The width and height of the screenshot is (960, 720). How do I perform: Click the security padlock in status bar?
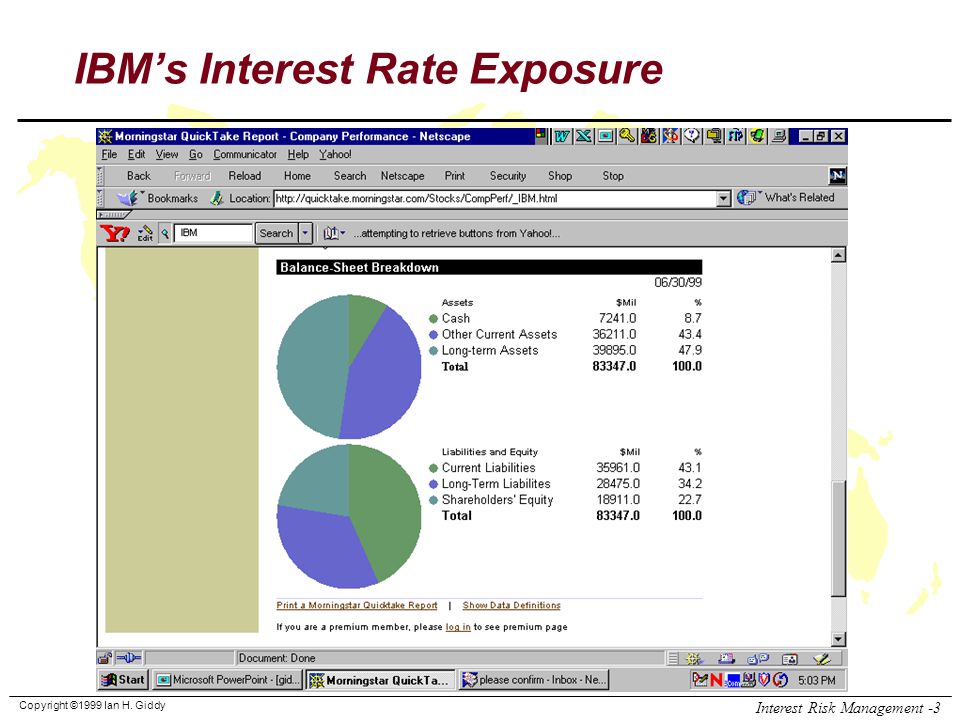[x=105, y=658]
